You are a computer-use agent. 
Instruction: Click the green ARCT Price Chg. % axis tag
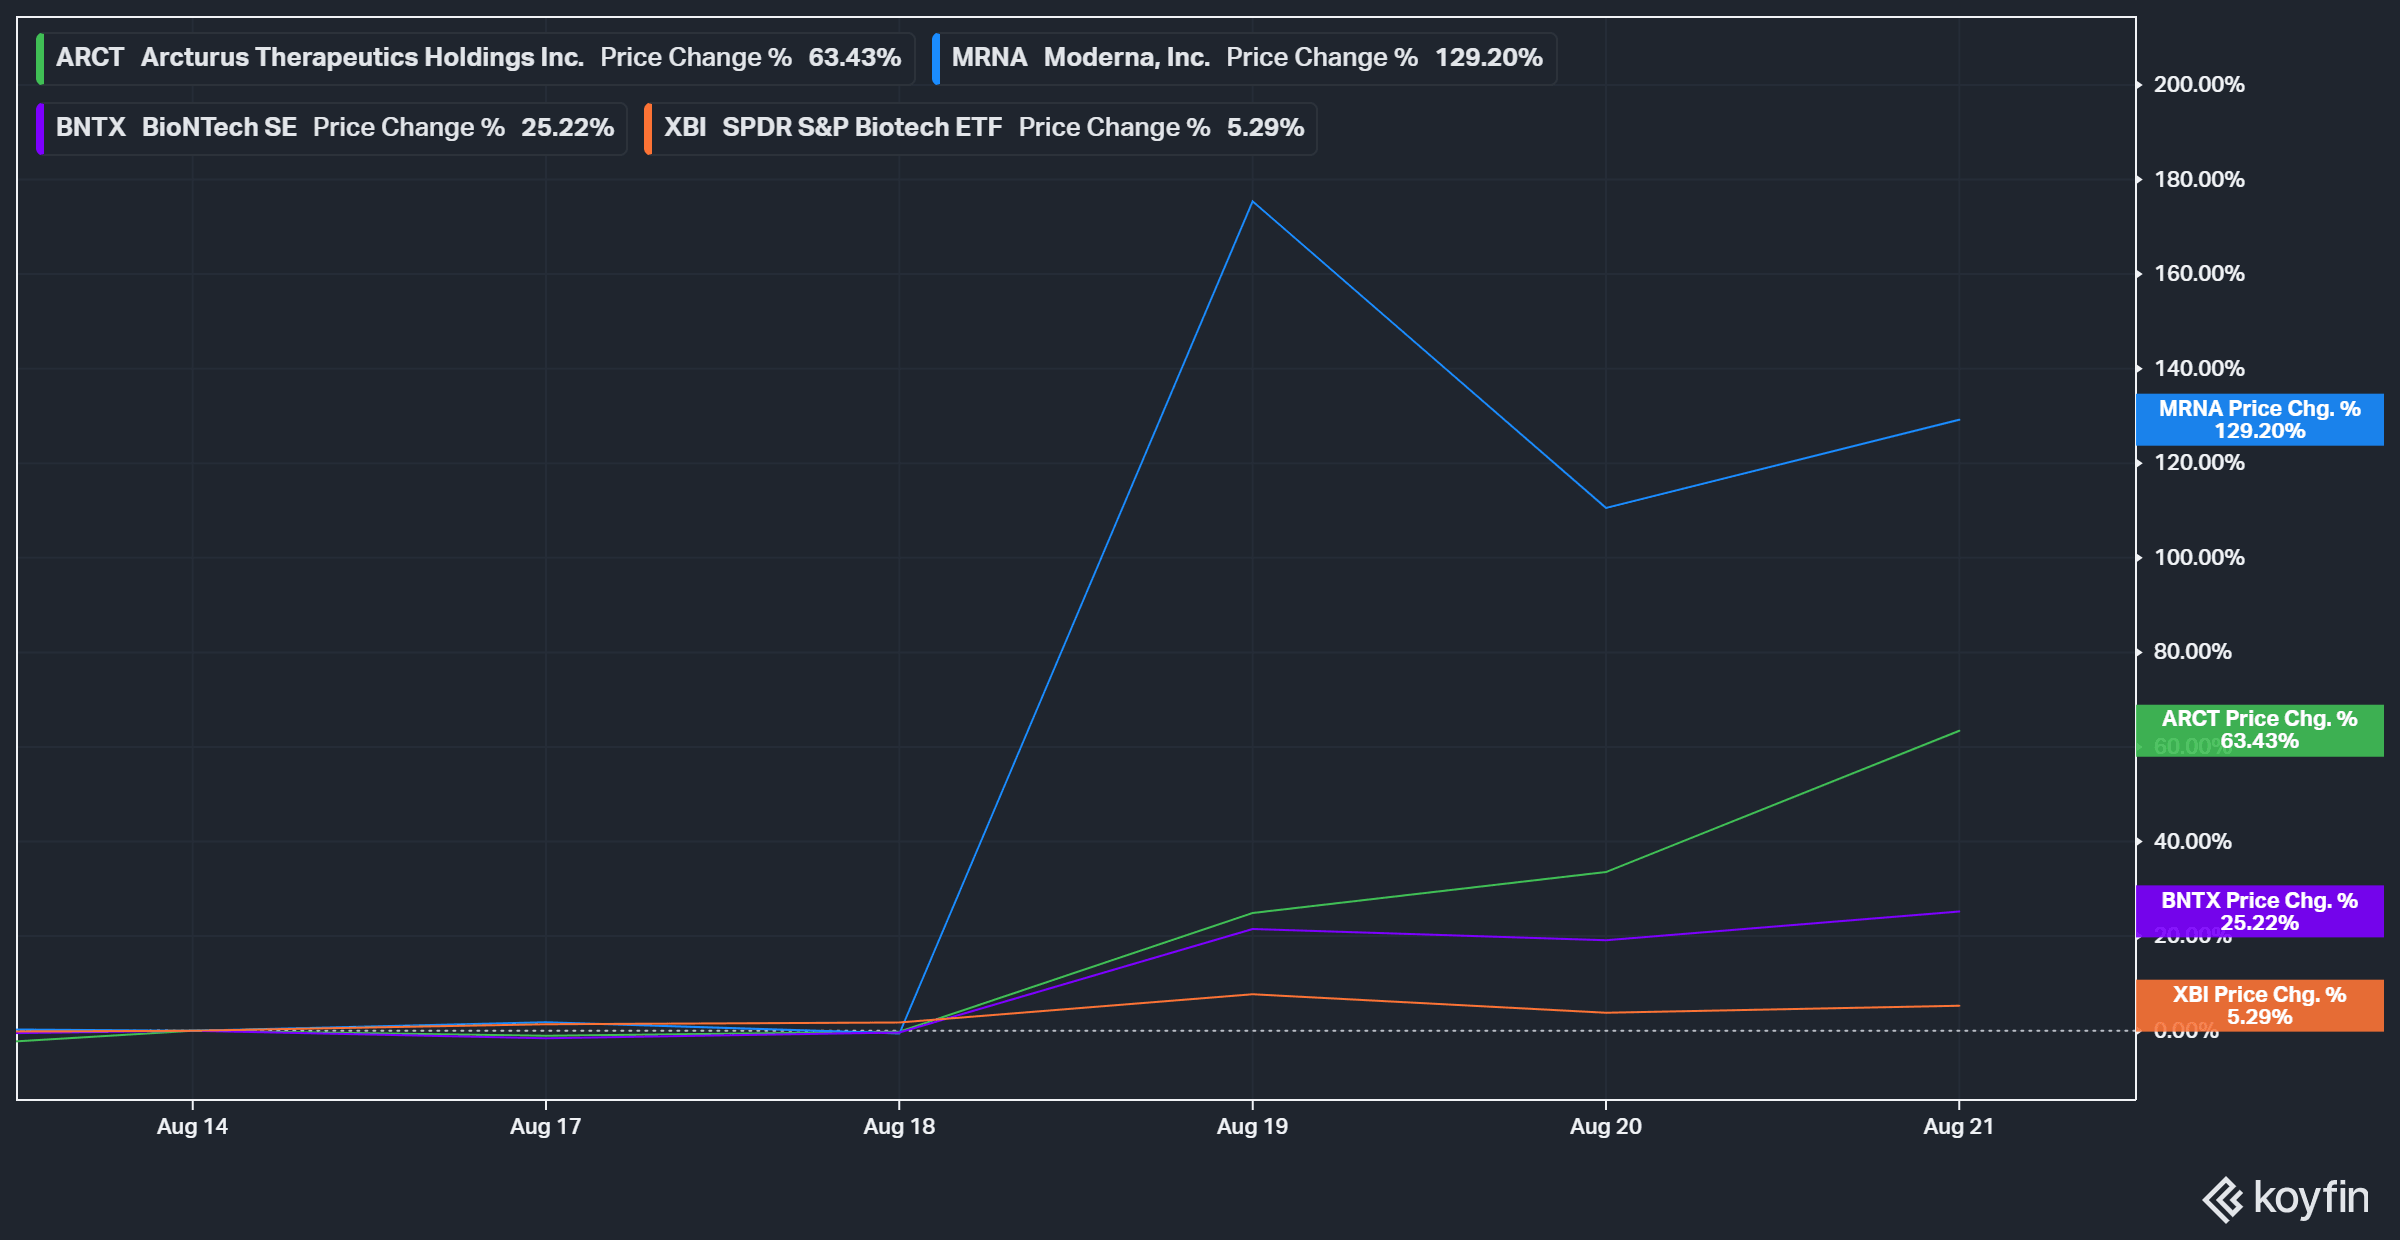pyautogui.click(x=2260, y=730)
